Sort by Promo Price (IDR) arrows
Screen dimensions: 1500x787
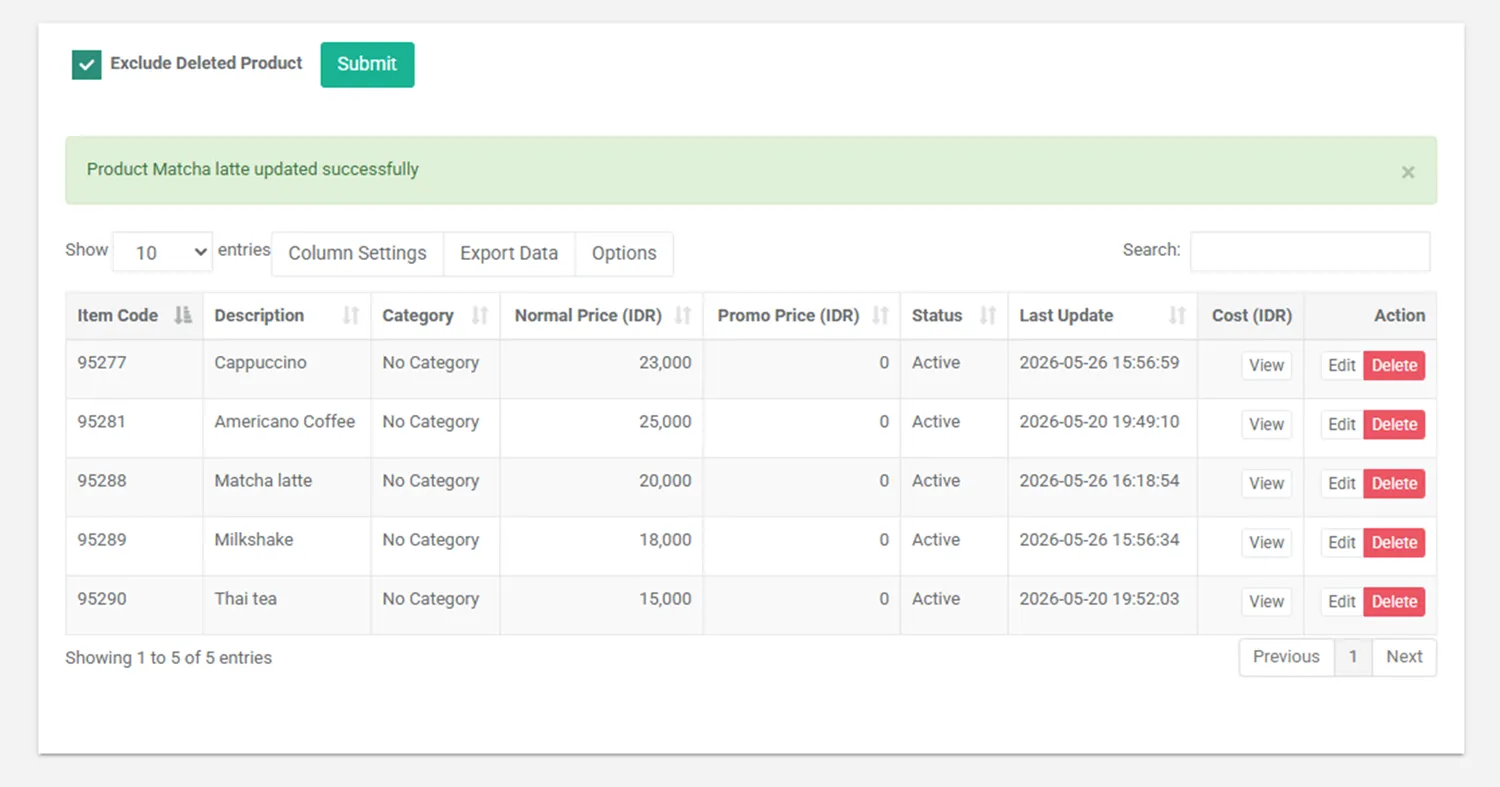pos(880,316)
